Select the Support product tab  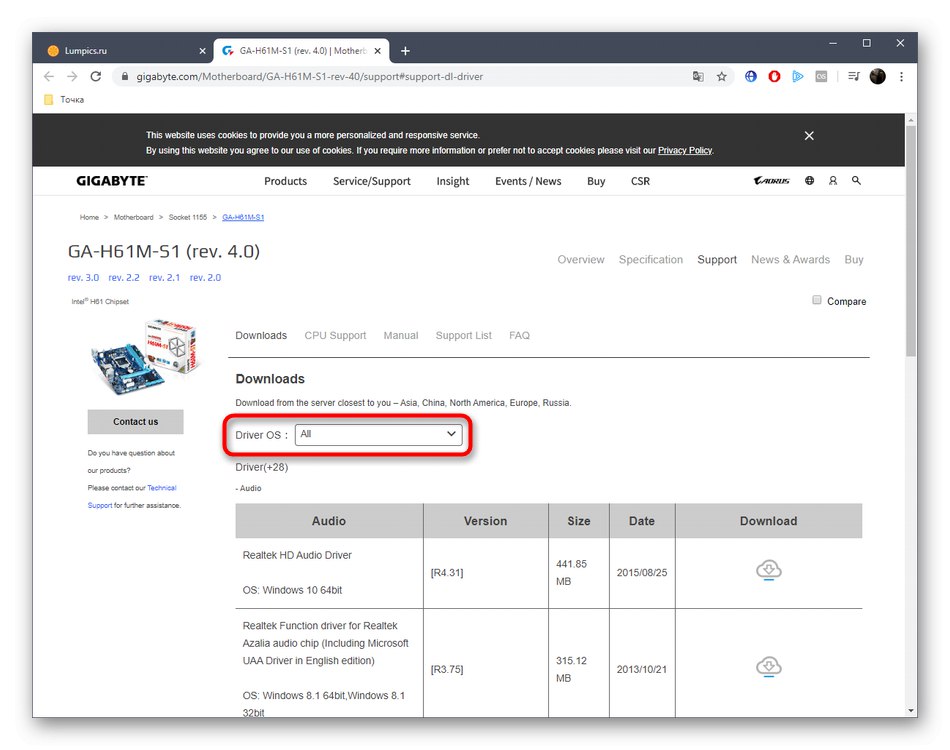[x=717, y=259]
